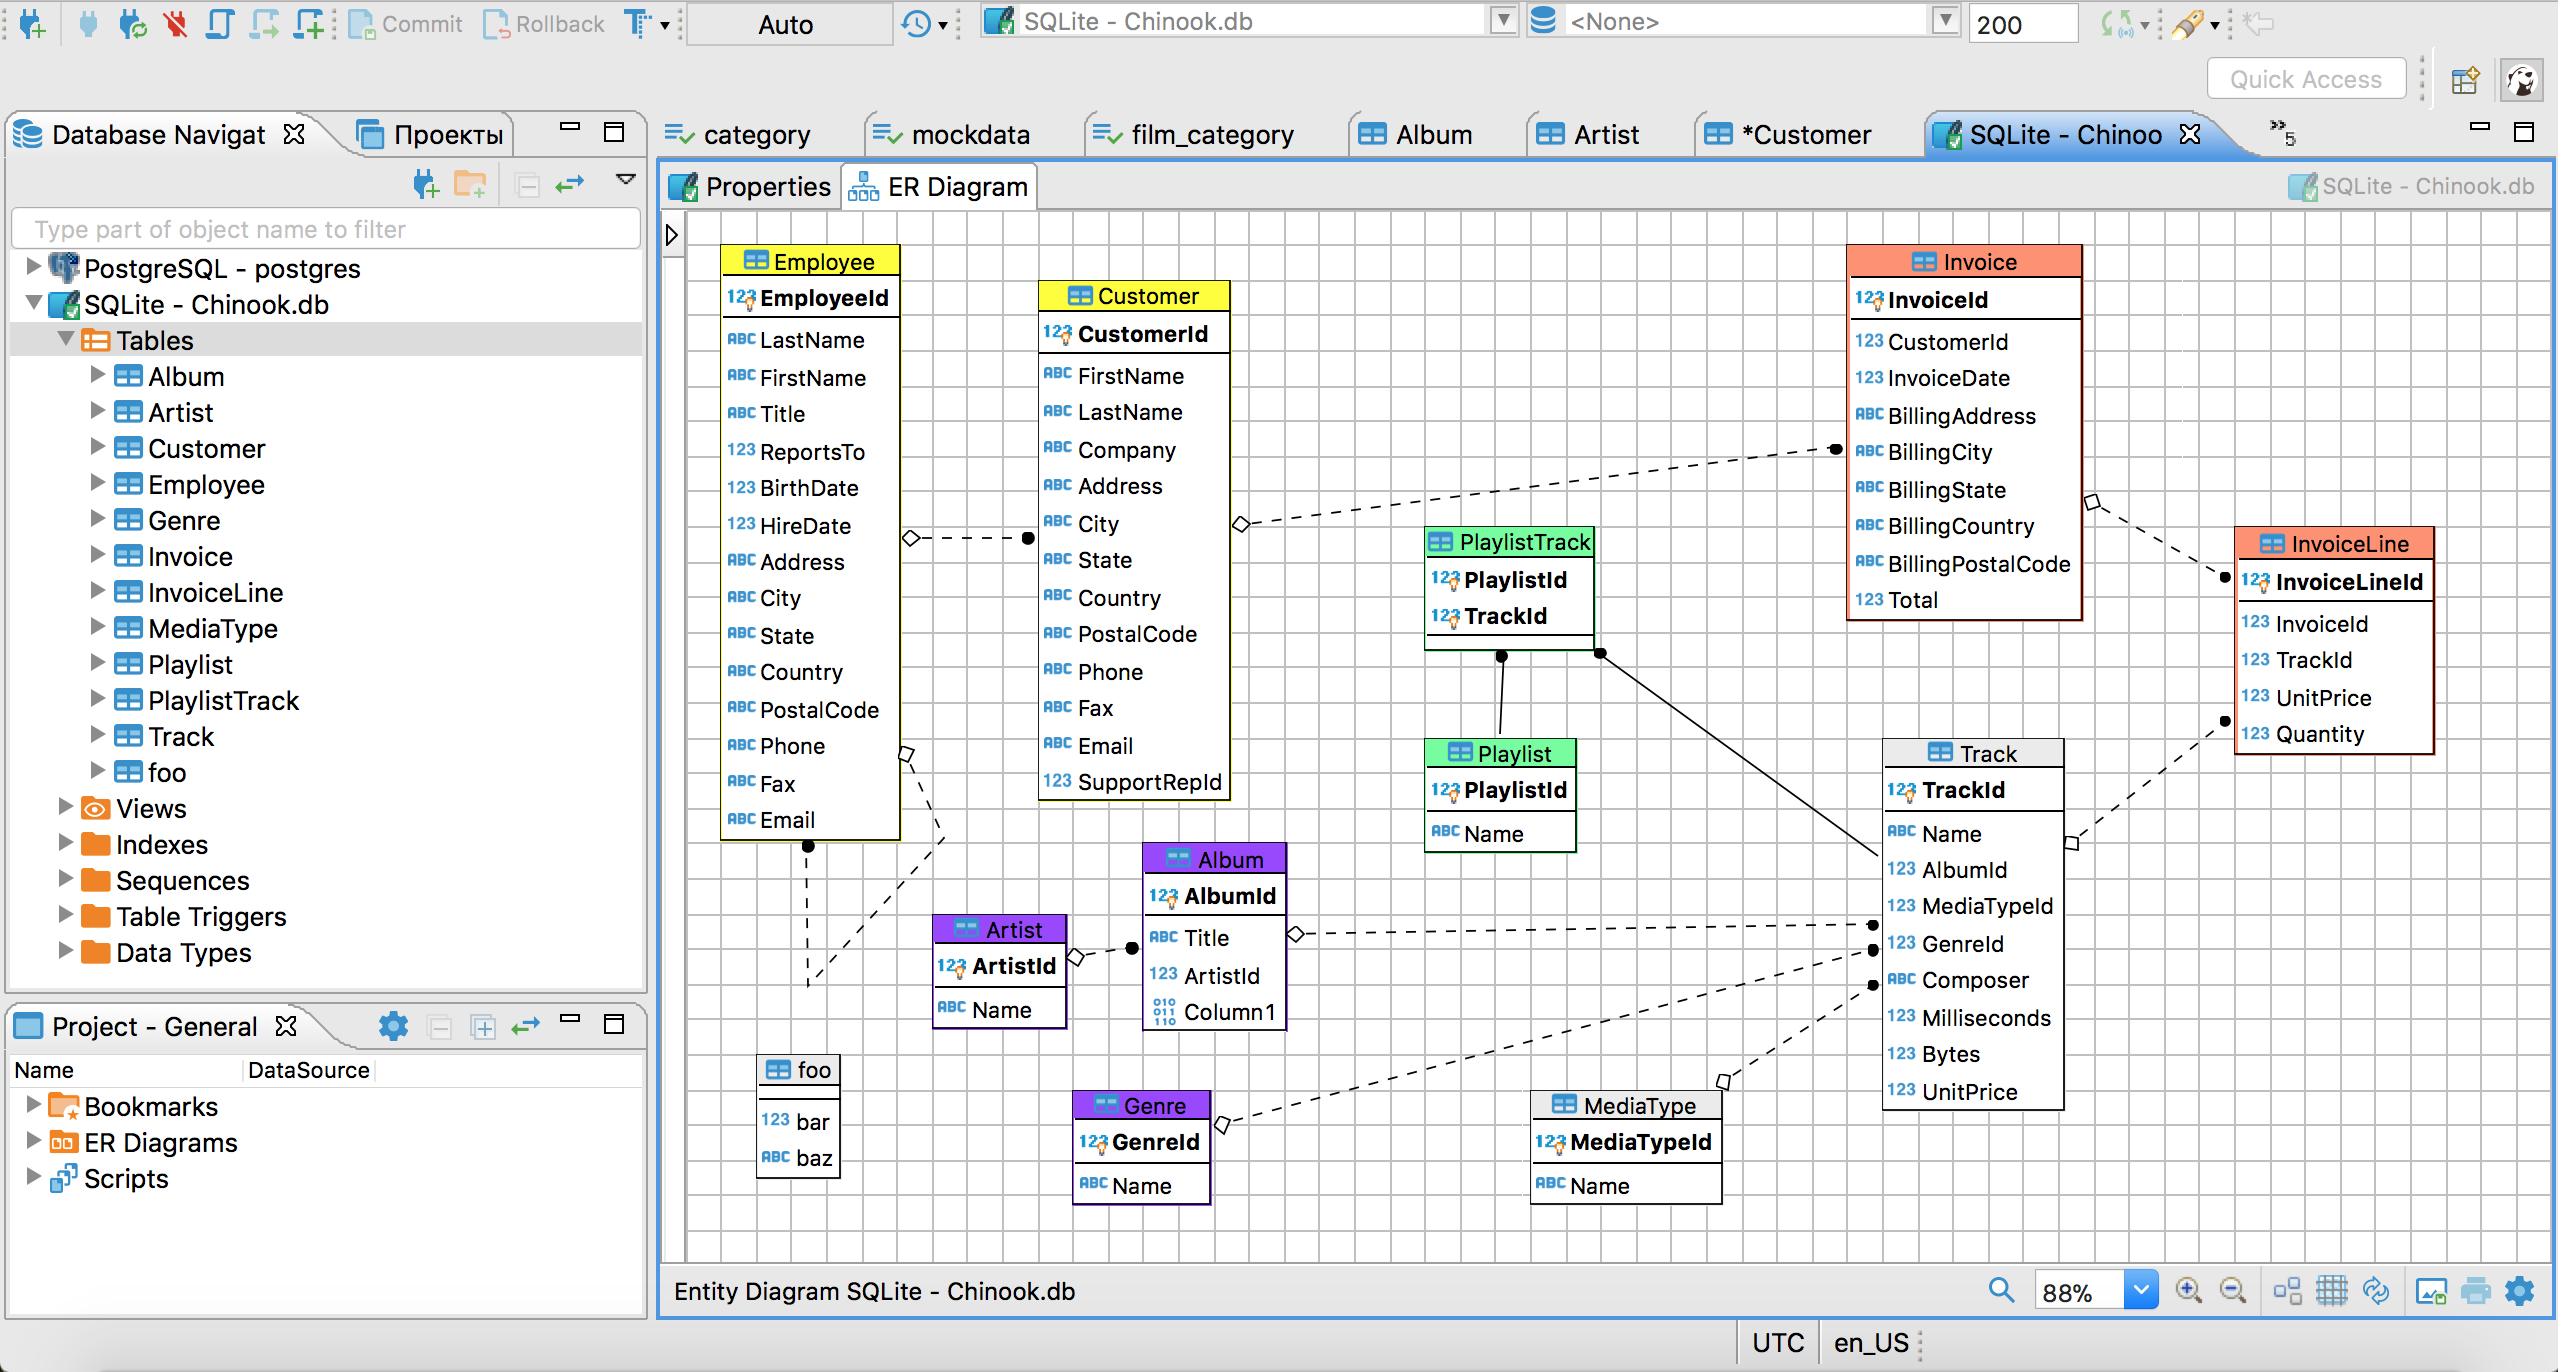This screenshot has height=1372, width=2558.
Task: Click the zoom in icon on diagram
Action: [x=2193, y=1291]
